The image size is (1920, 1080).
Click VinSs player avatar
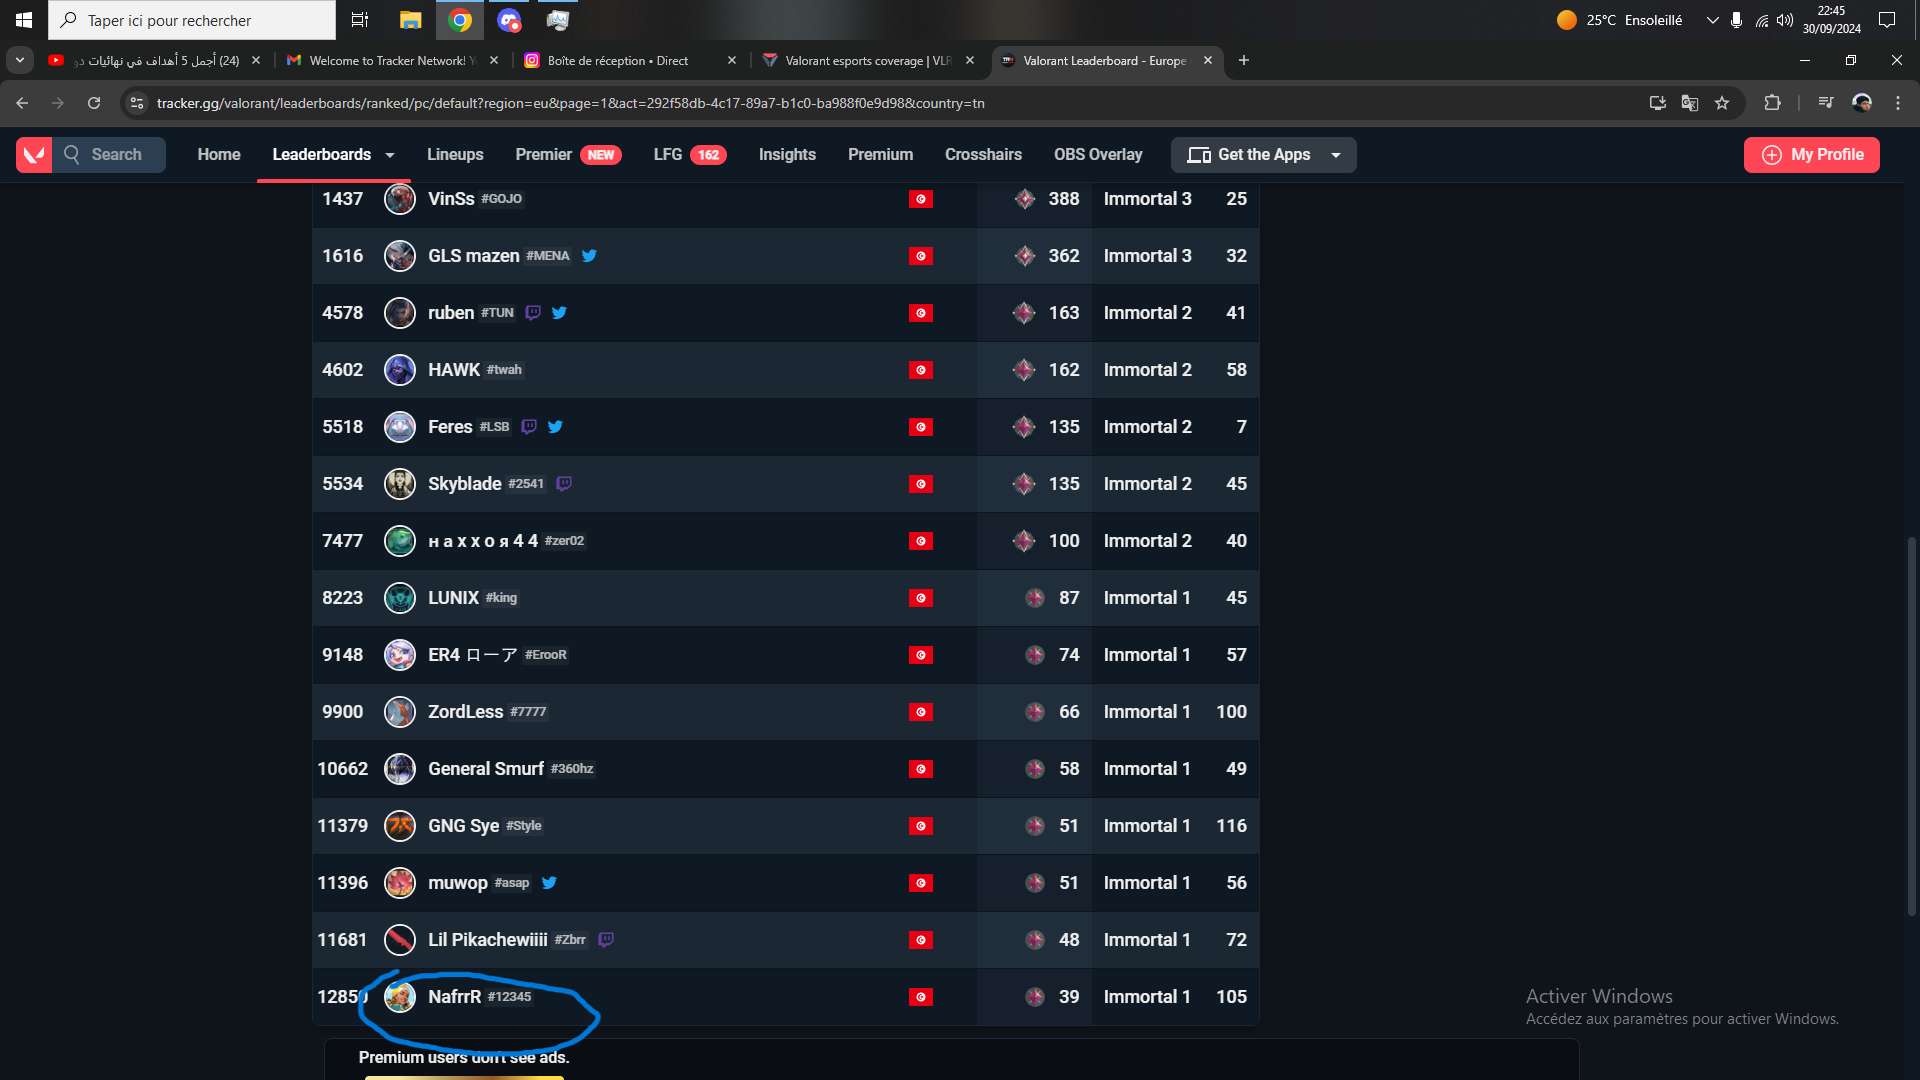point(400,199)
